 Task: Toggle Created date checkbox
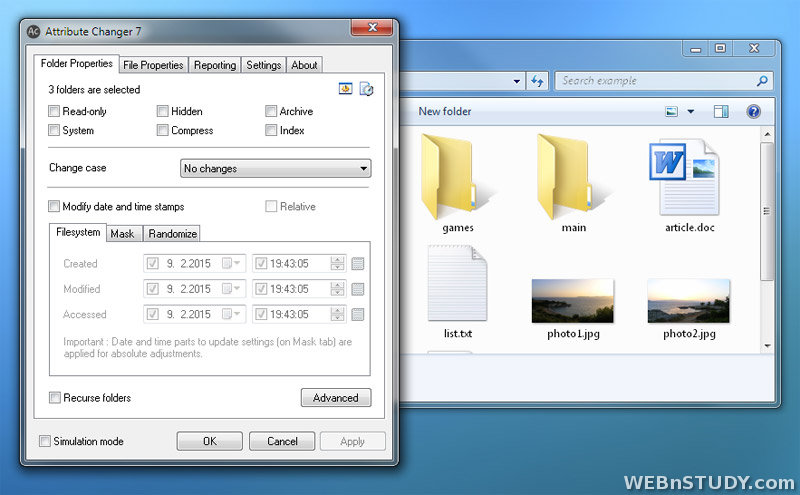tap(153, 263)
